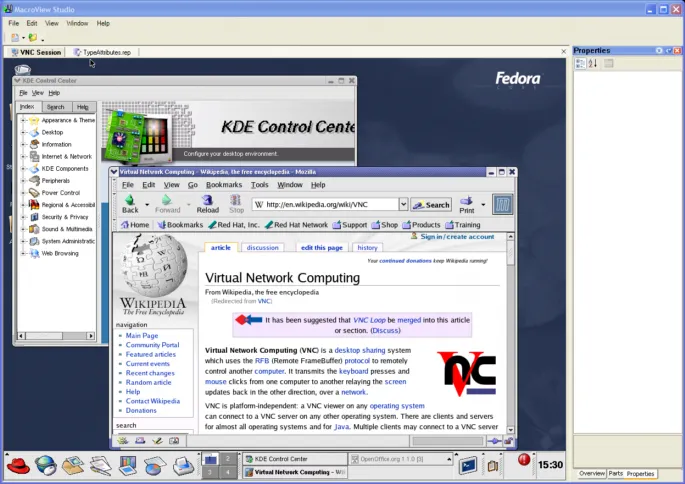Click the Print icon in Mozilla toolbar
This screenshot has height=484, width=685.
pyautogui.click(x=466, y=201)
